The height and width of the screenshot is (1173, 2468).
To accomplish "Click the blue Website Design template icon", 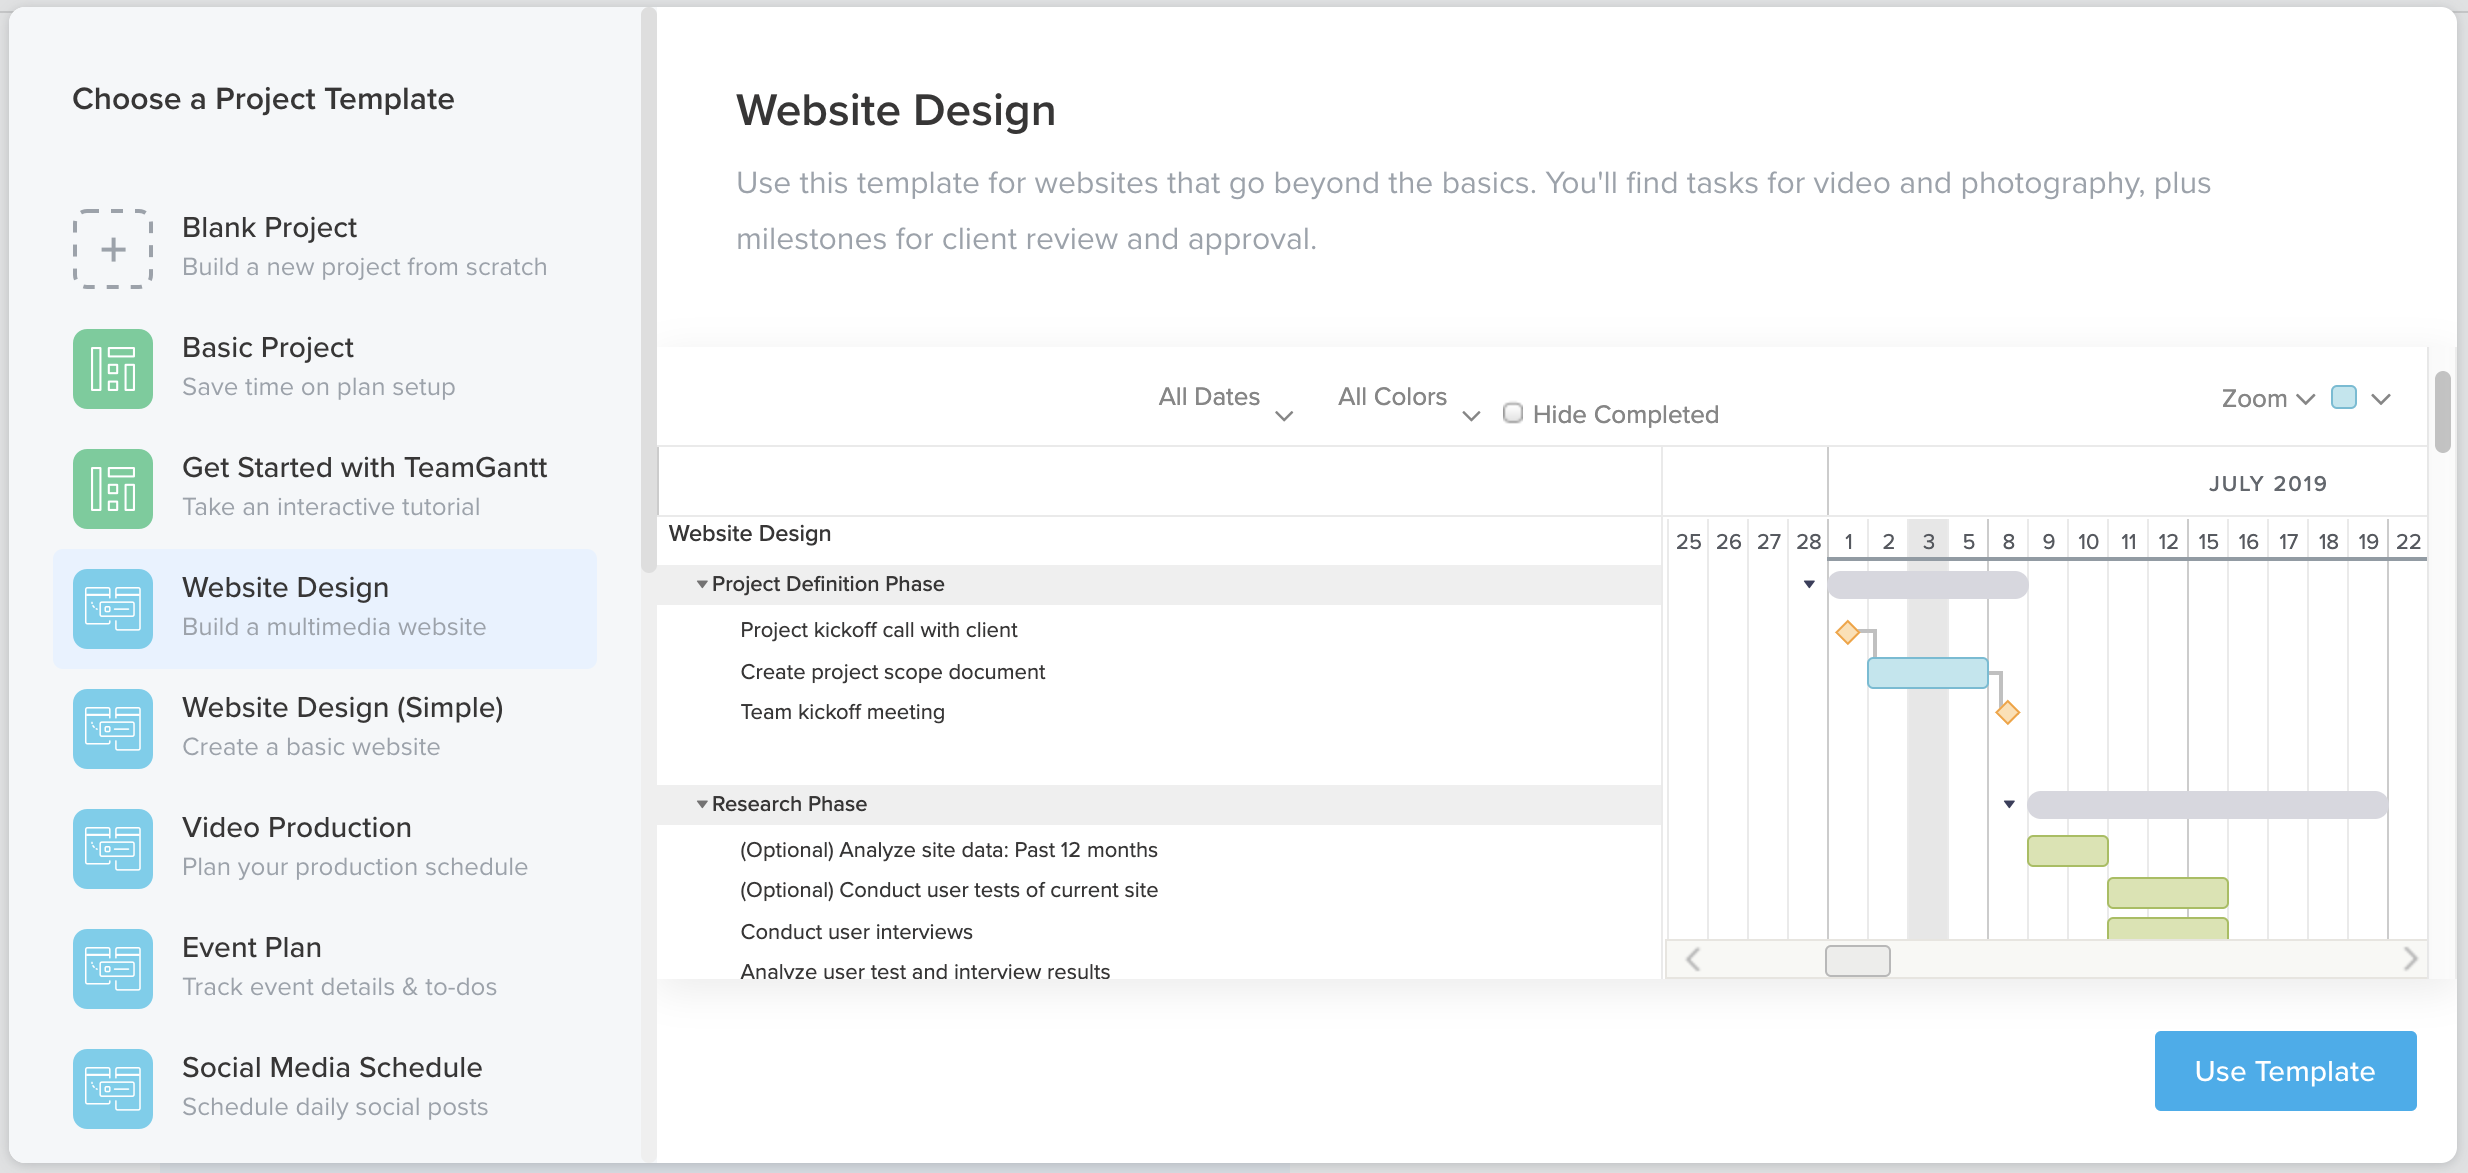I will [113, 609].
